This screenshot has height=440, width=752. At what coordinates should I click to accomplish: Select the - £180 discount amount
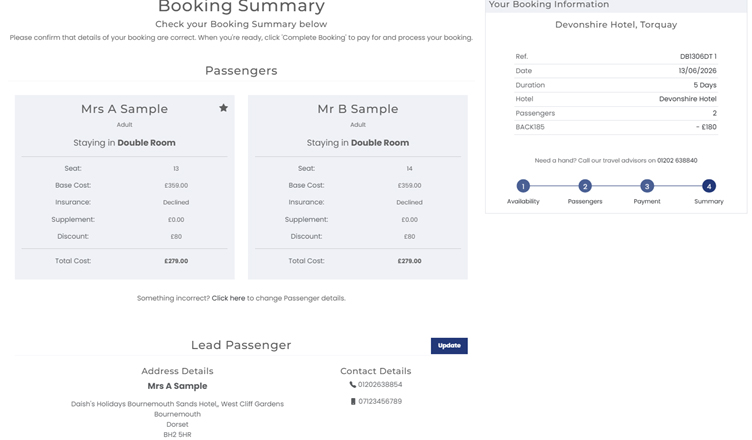point(706,127)
